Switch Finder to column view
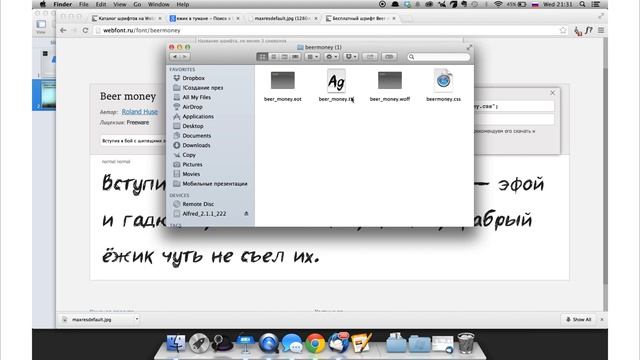 click(284, 57)
